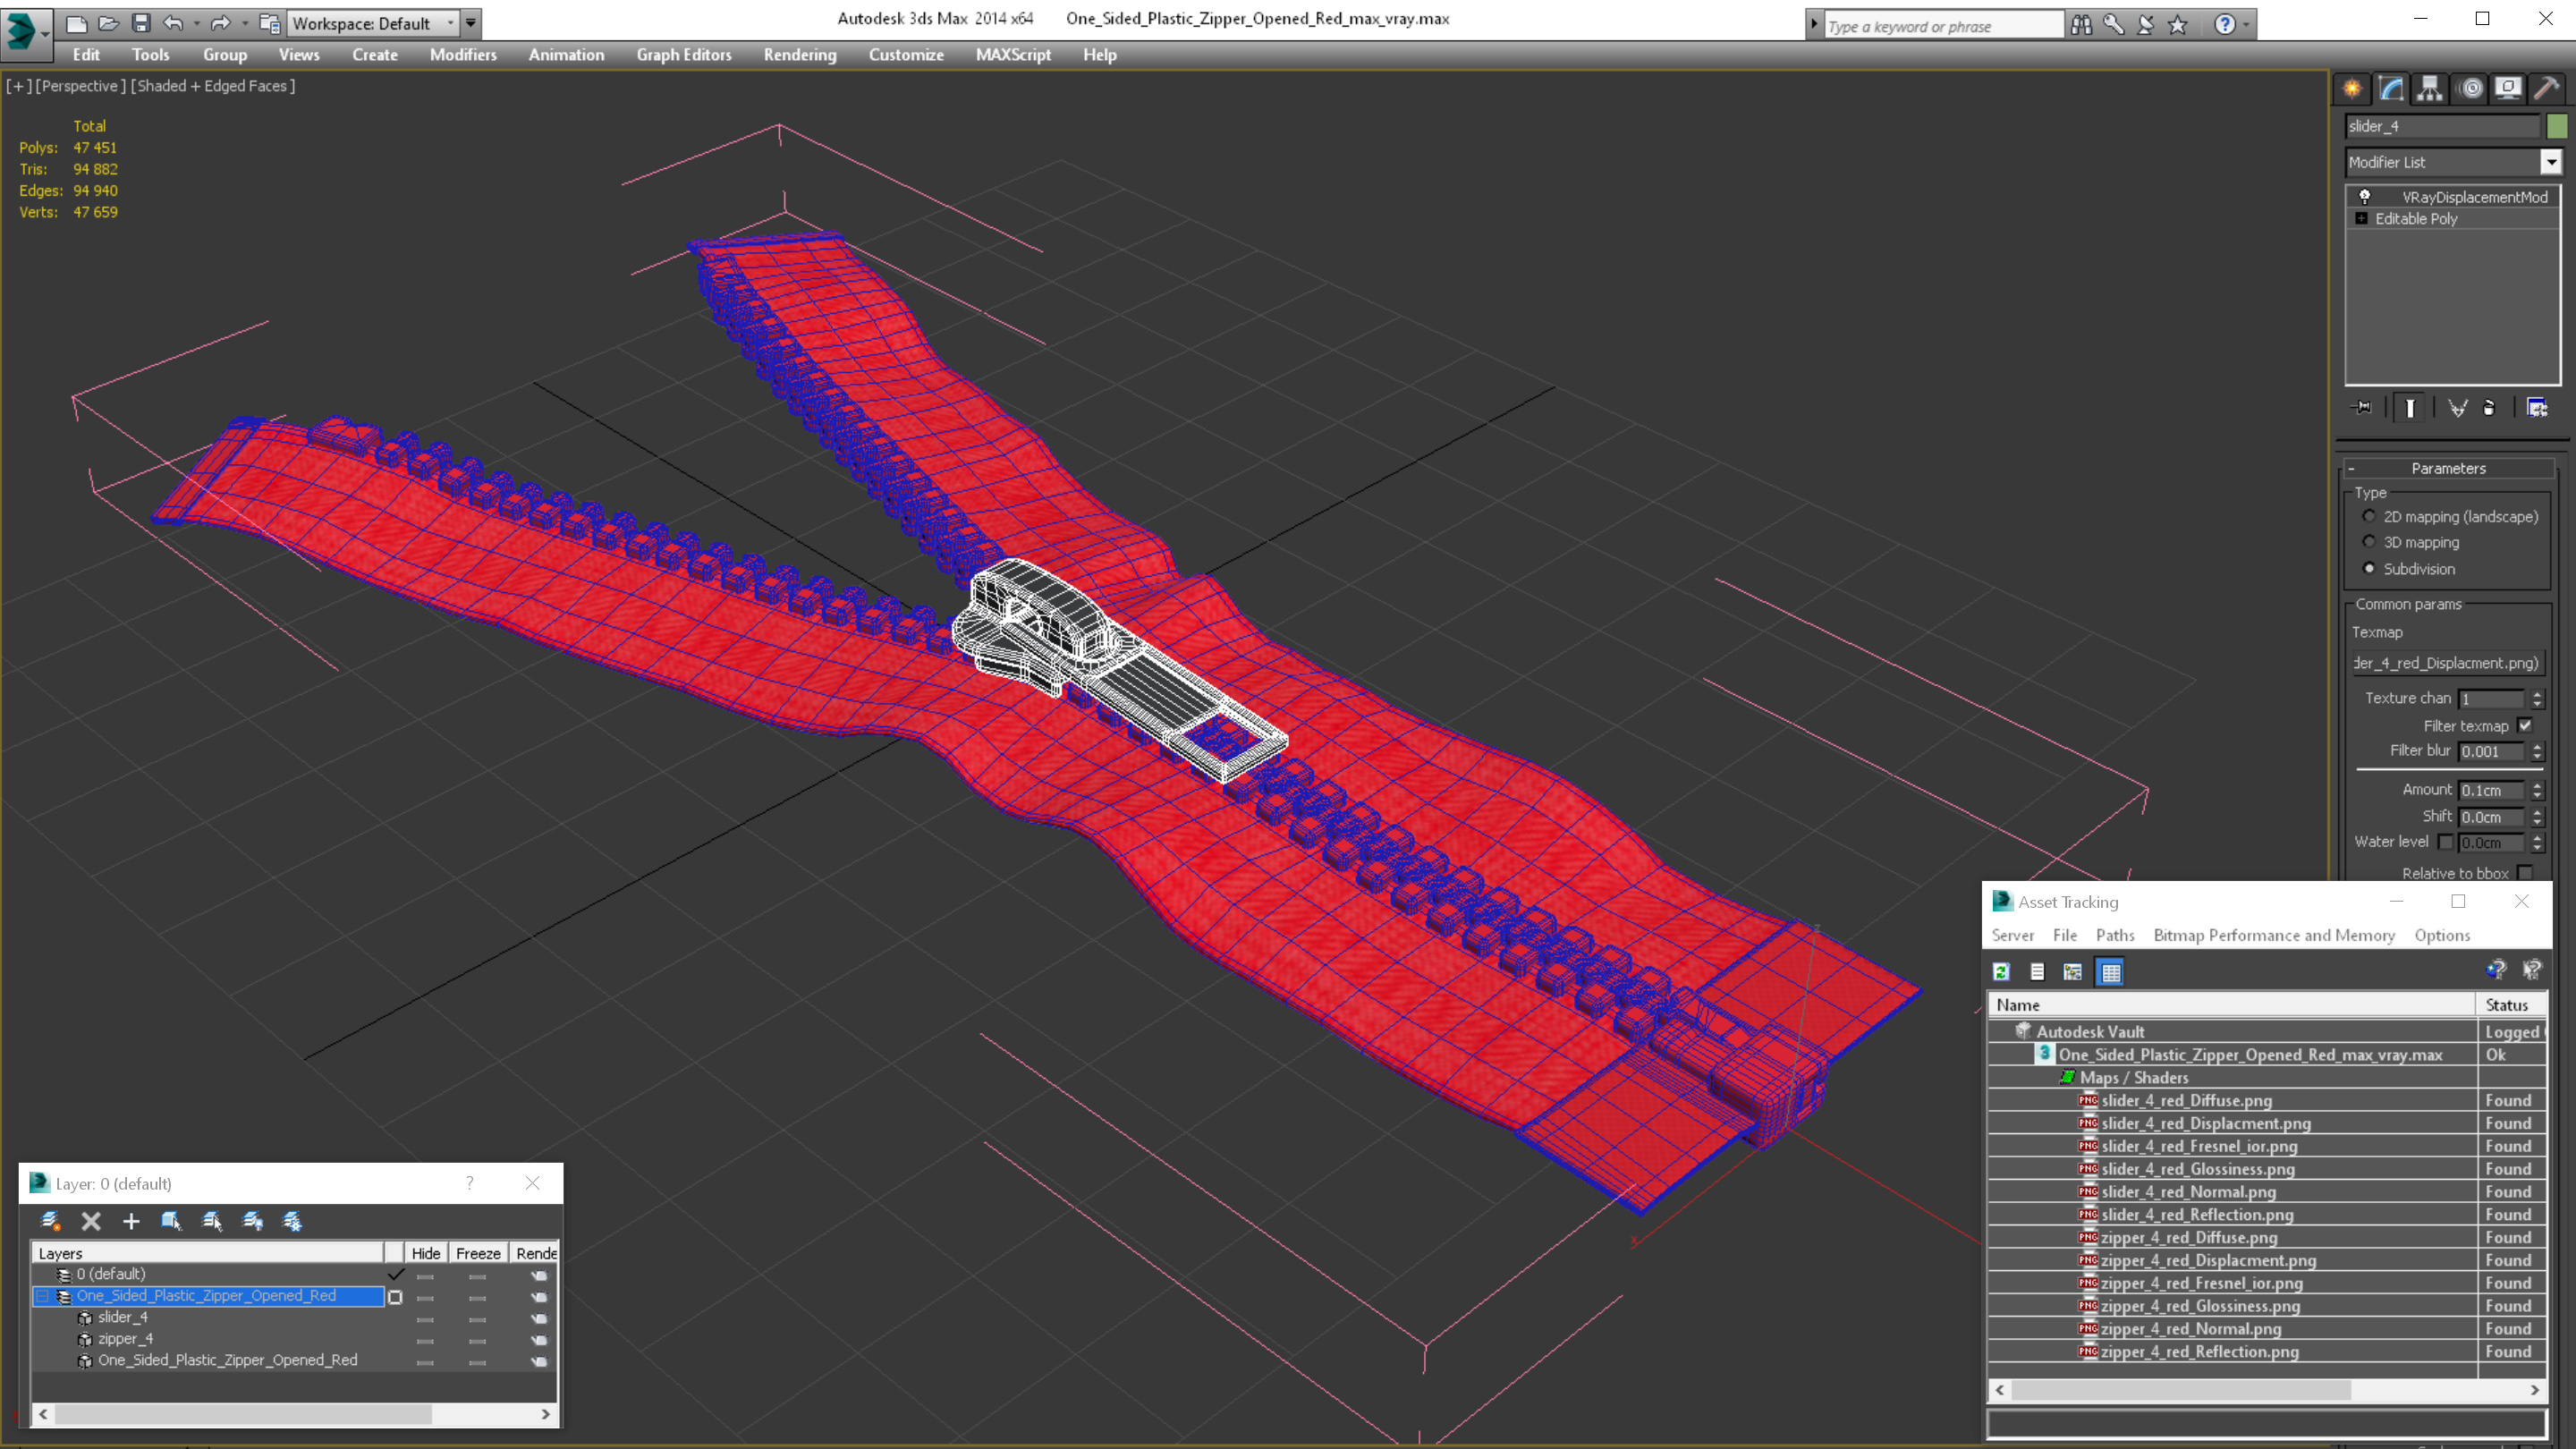Refresh the Asset Tracking list
The width and height of the screenshot is (2576, 1449).
(2001, 971)
